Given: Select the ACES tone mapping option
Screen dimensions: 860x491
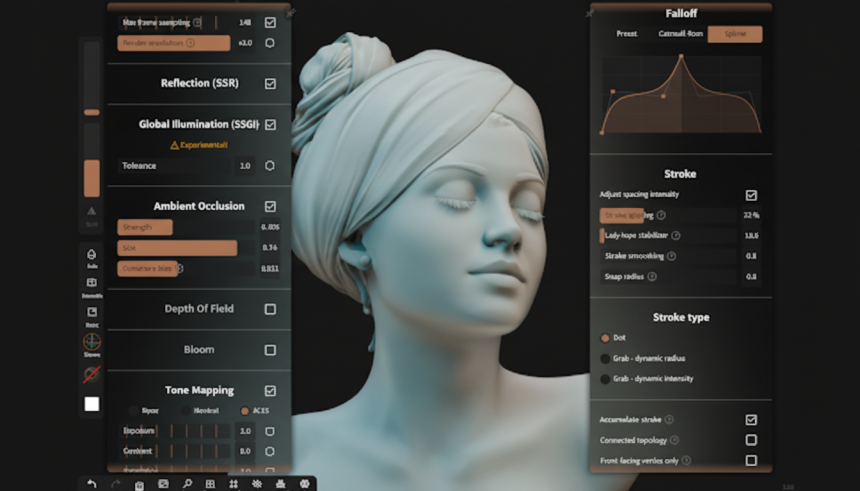Looking at the screenshot, I should coord(254,410).
